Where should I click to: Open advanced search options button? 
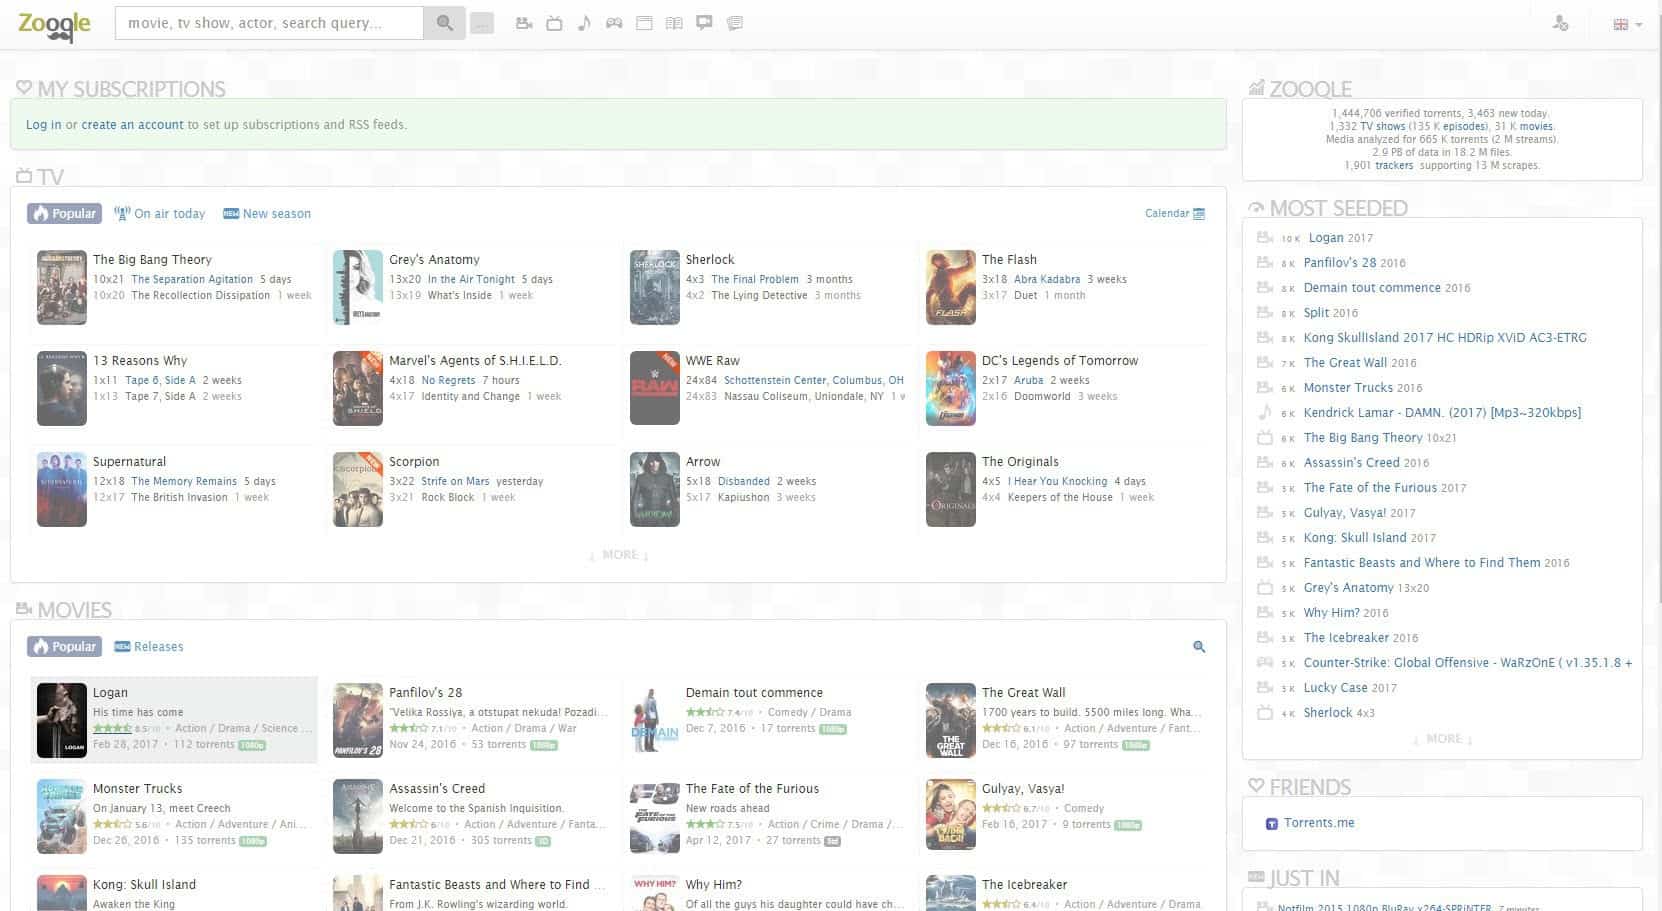[x=482, y=23]
